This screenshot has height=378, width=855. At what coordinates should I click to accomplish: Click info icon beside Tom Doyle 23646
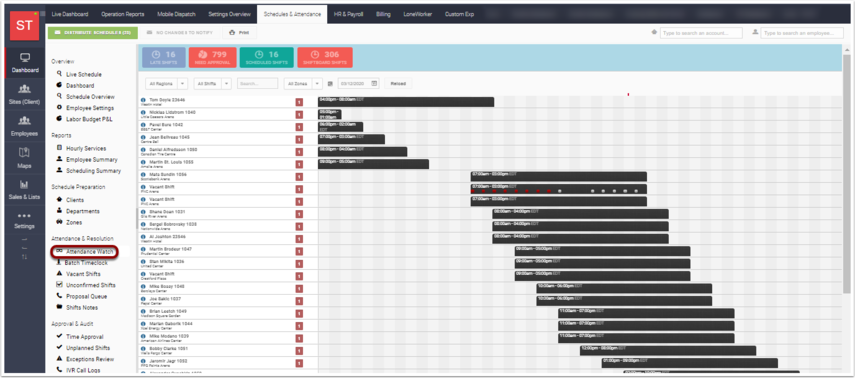[143, 100]
